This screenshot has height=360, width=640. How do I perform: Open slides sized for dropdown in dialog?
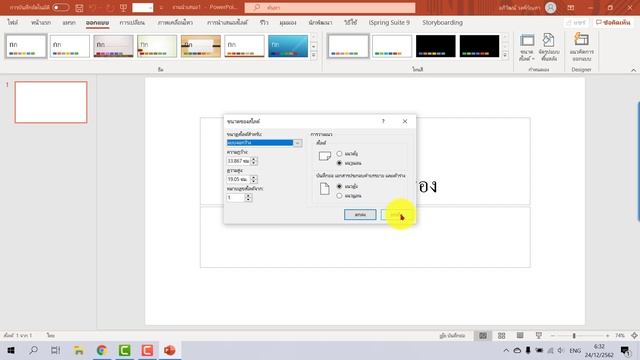pos(298,143)
